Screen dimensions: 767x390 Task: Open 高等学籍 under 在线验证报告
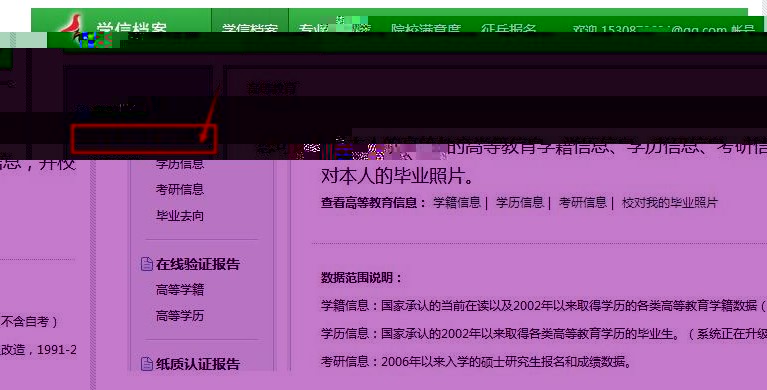pos(180,290)
